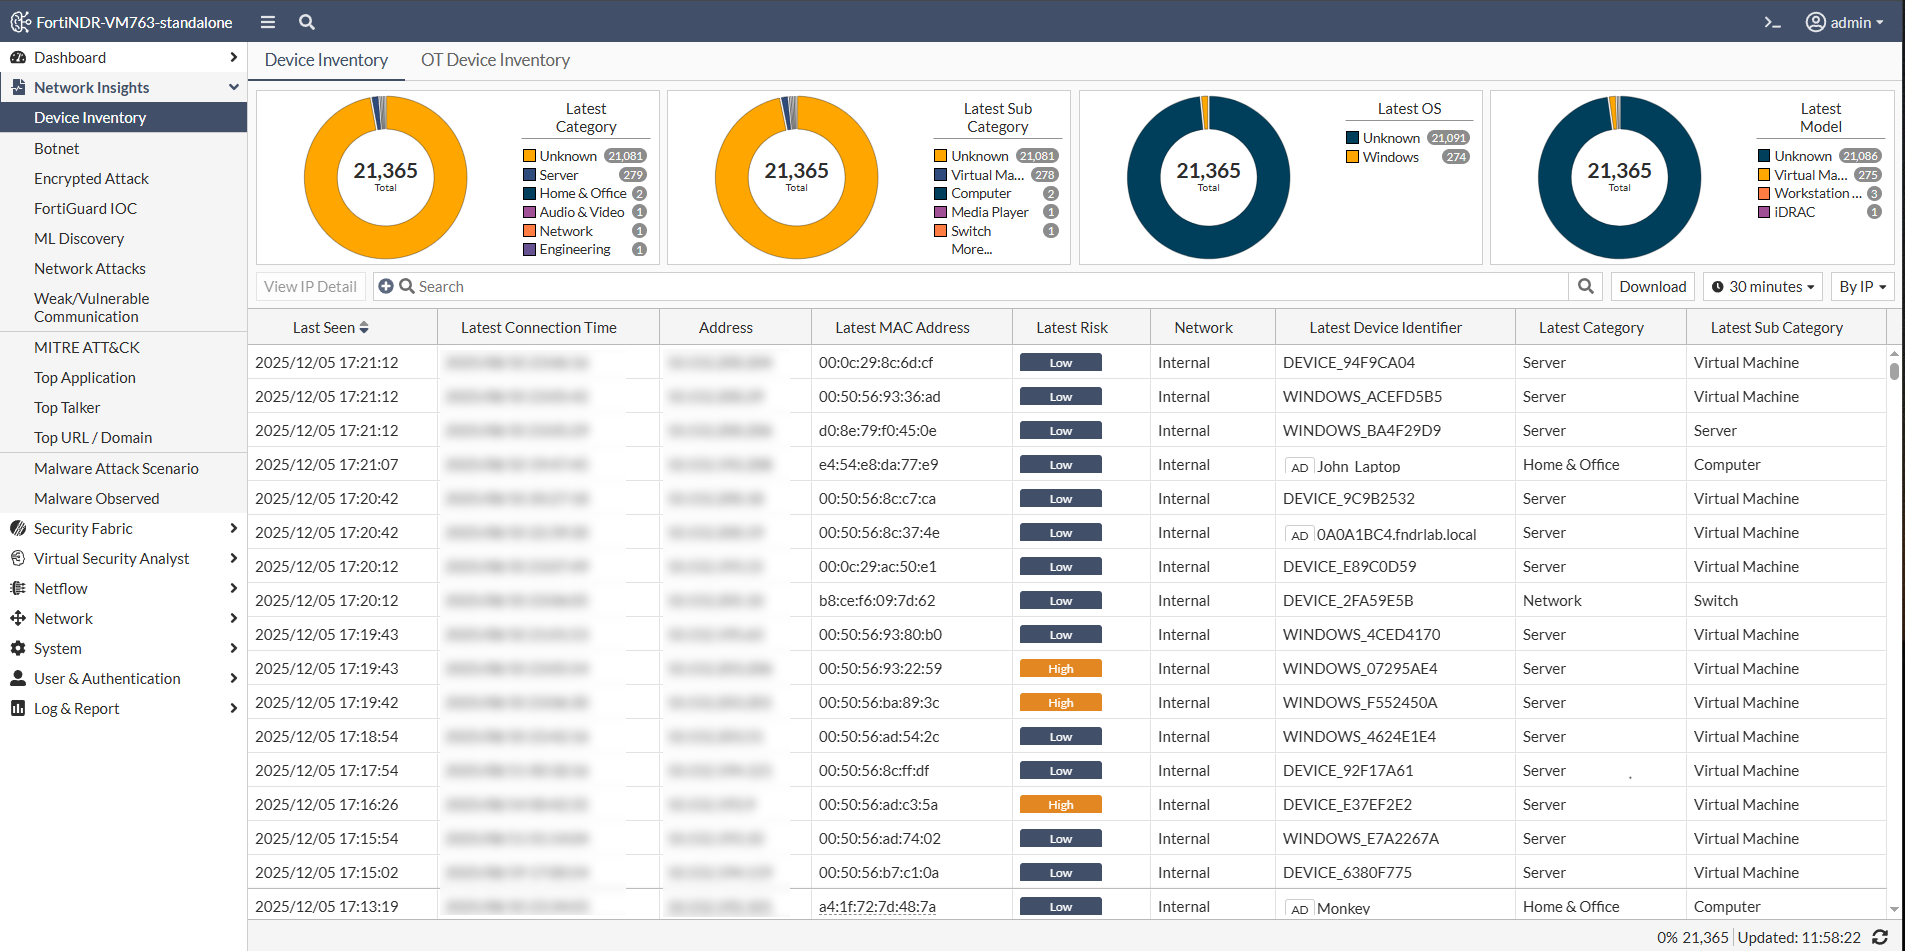This screenshot has height=951, width=1905.
Task: Switch to the OT Device Inventory tab
Action: [x=495, y=60]
